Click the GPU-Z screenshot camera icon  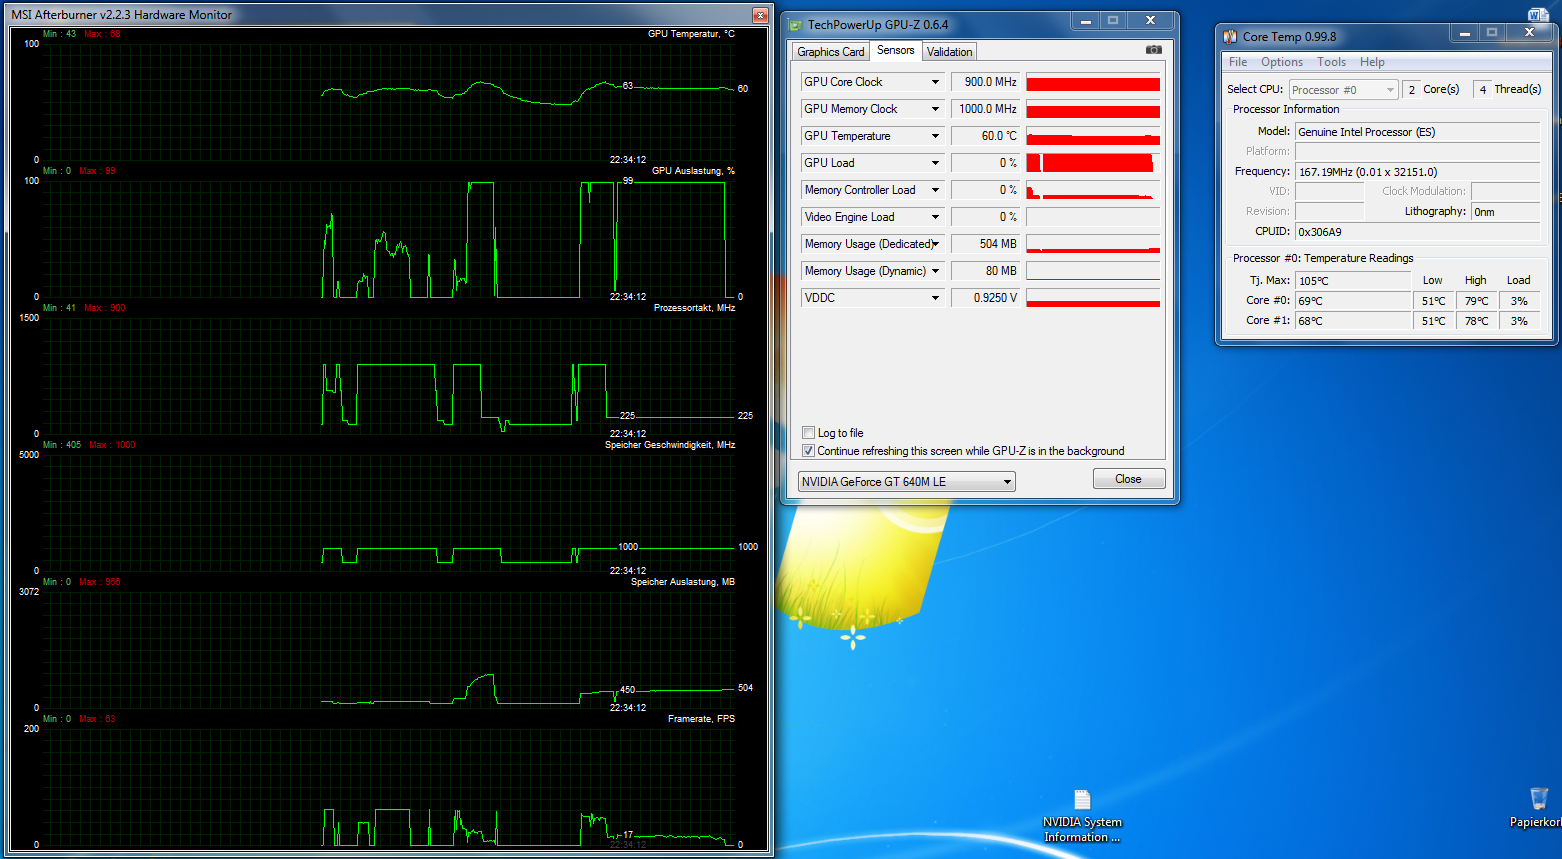point(1153,50)
